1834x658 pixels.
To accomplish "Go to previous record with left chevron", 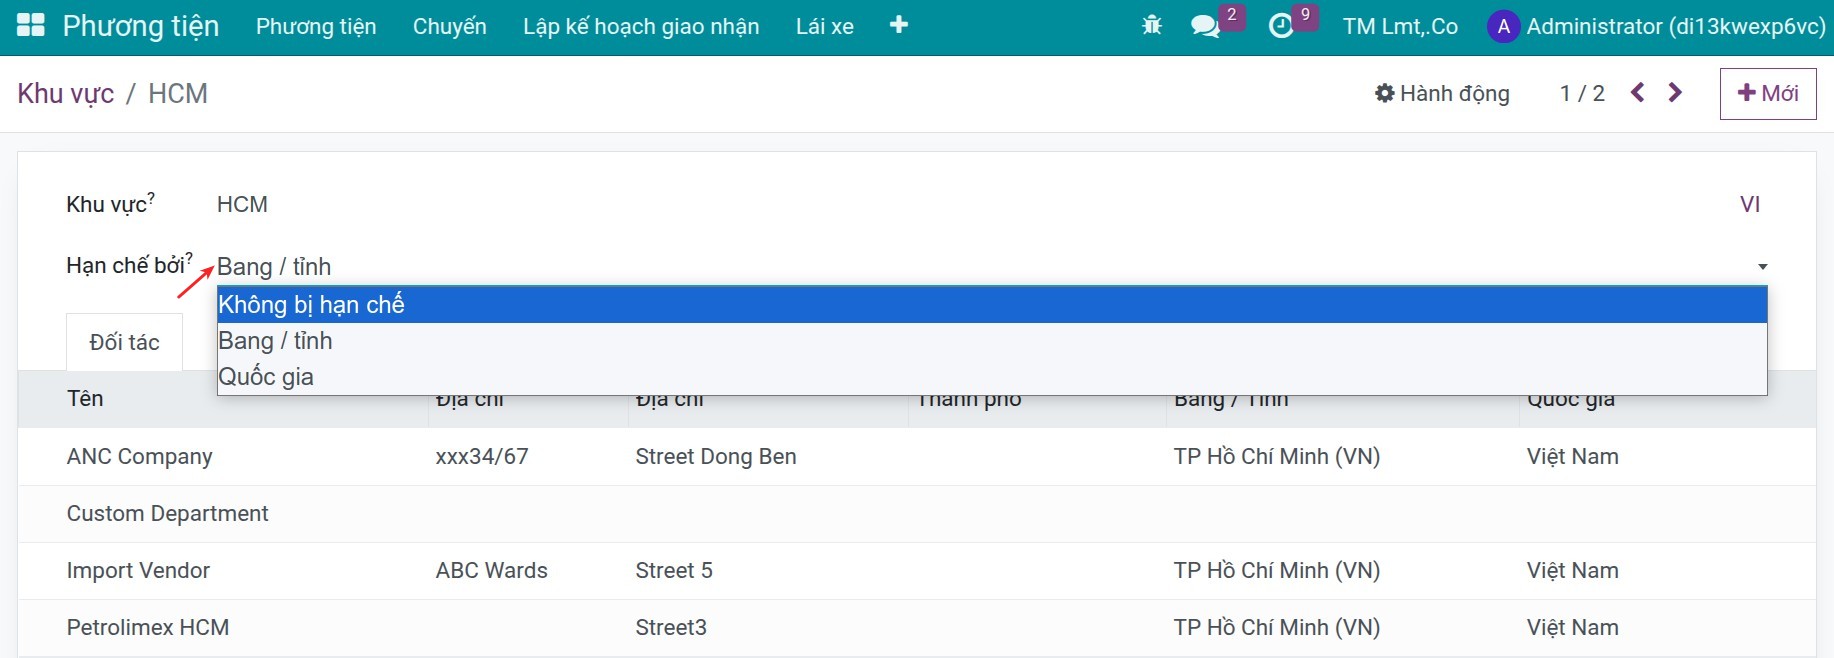I will 1637,93.
